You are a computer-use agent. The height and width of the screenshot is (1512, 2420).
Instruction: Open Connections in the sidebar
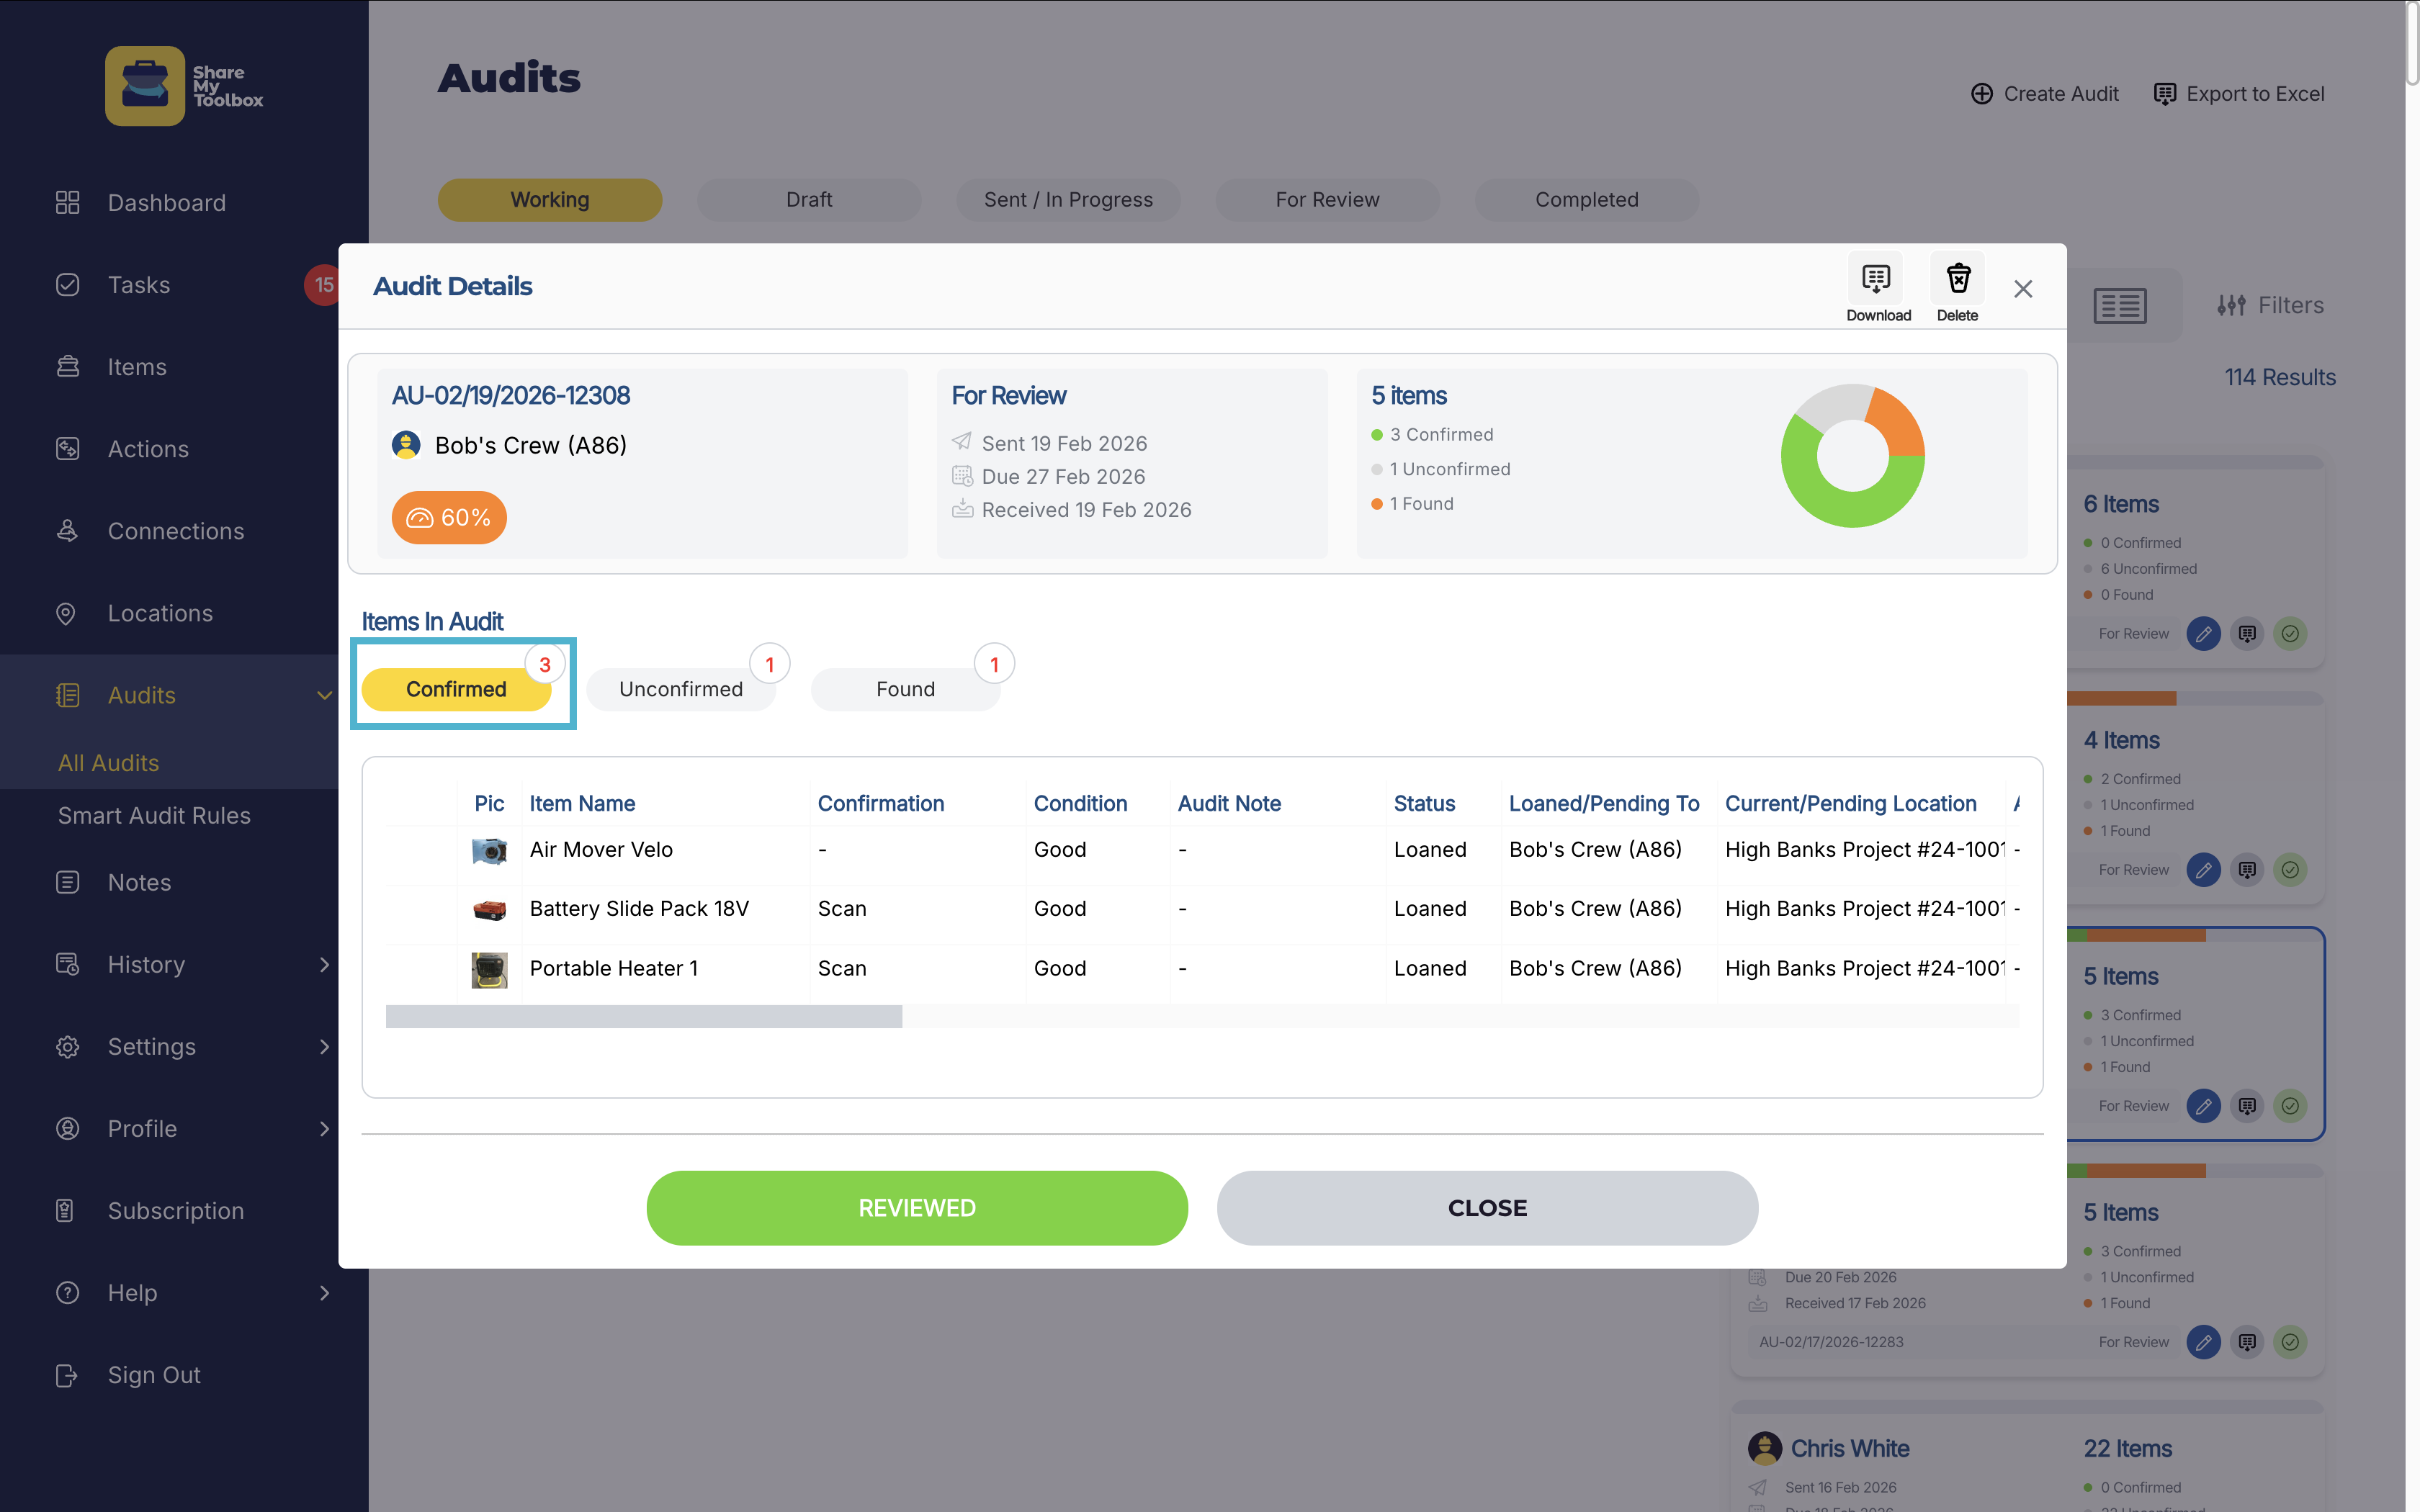[x=176, y=531]
